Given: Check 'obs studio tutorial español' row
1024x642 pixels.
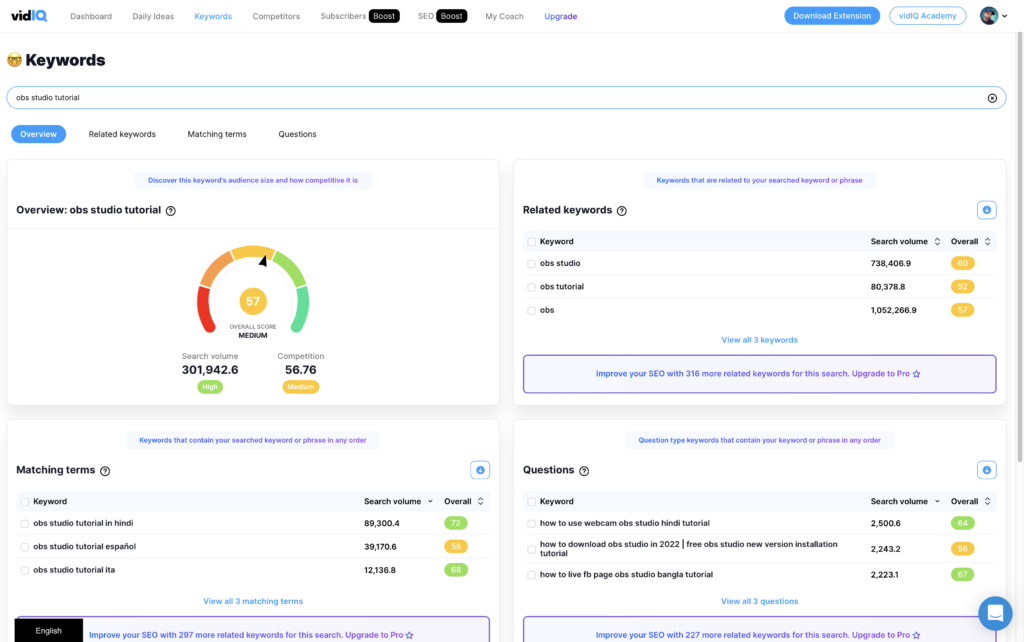Looking at the screenshot, I should (25, 547).
